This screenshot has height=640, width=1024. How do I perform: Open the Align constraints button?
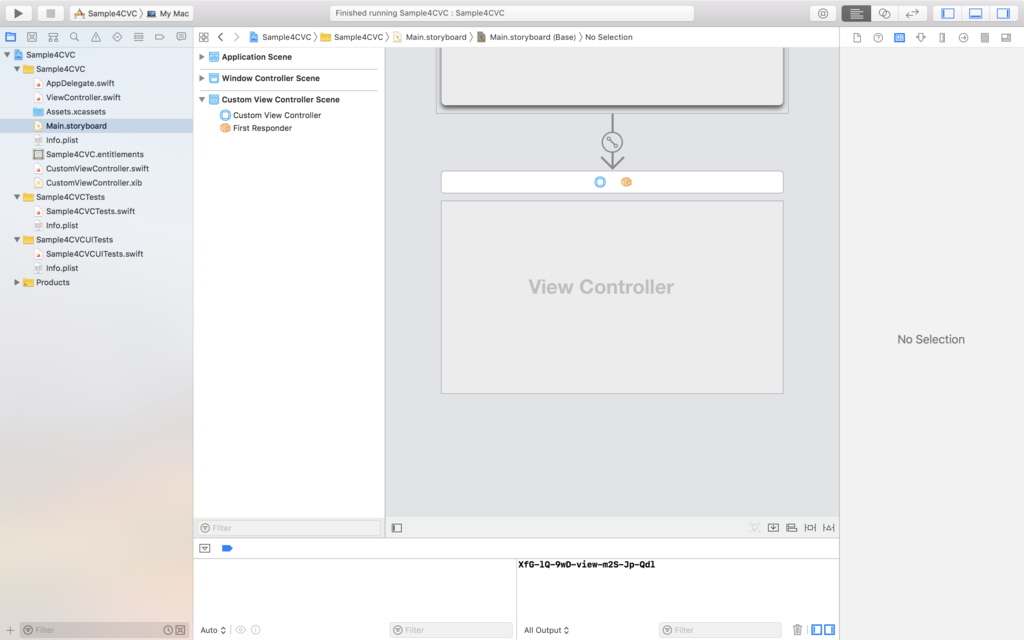click(792, 528)
